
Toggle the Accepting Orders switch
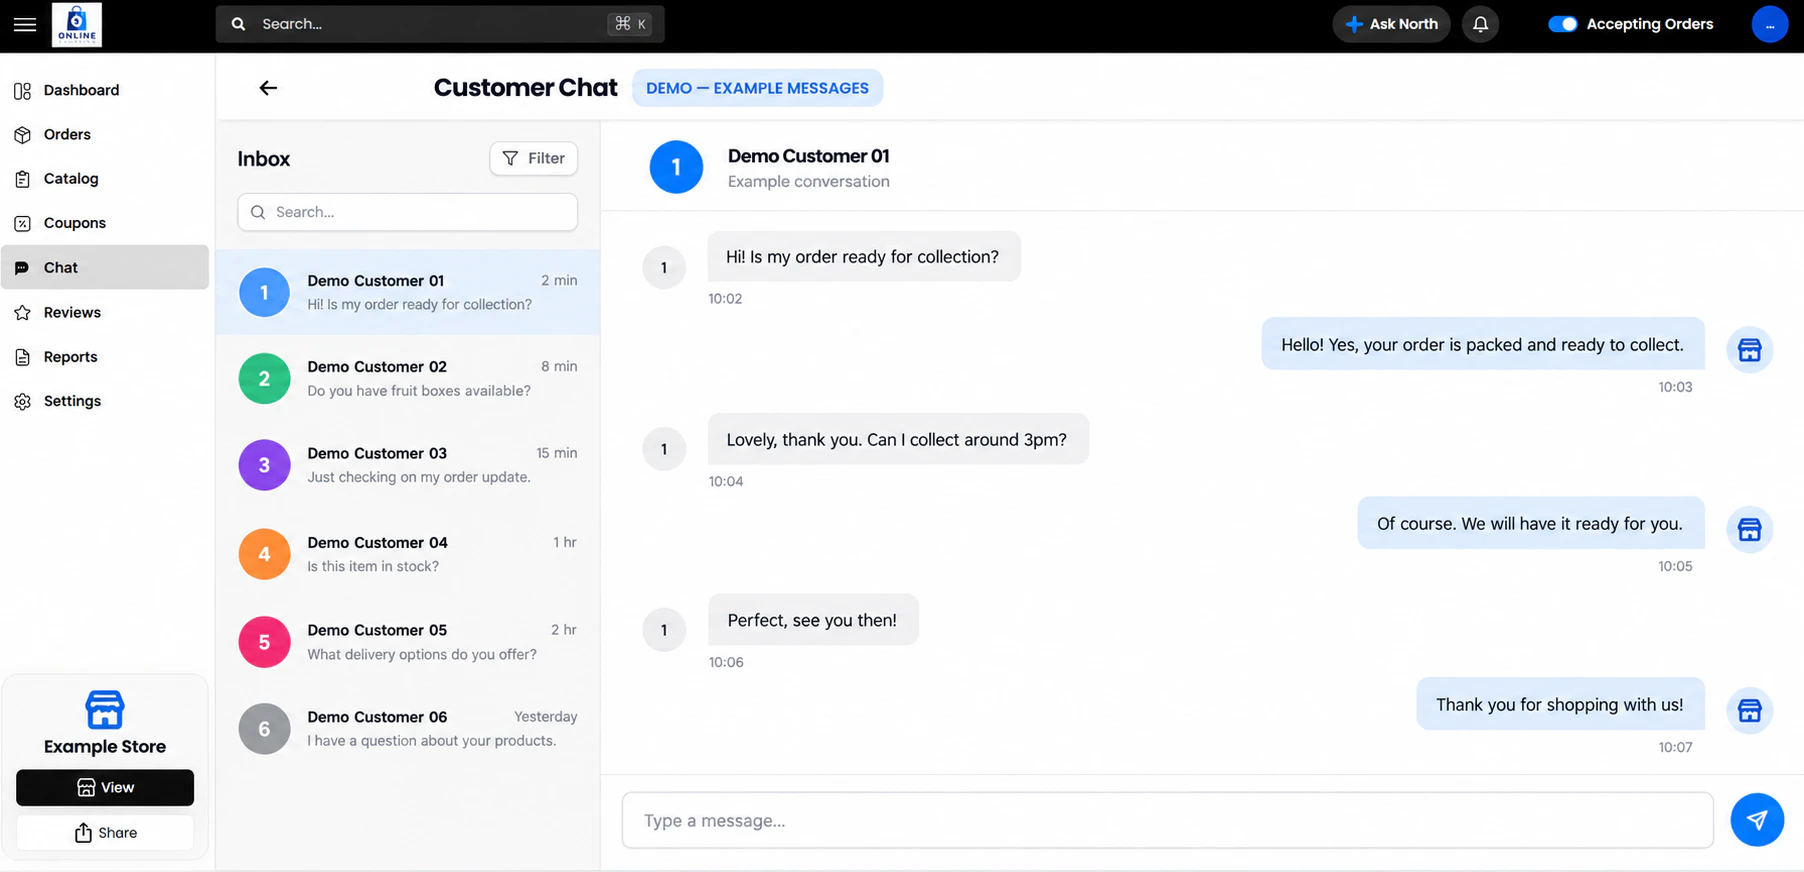pos(1562,24)
